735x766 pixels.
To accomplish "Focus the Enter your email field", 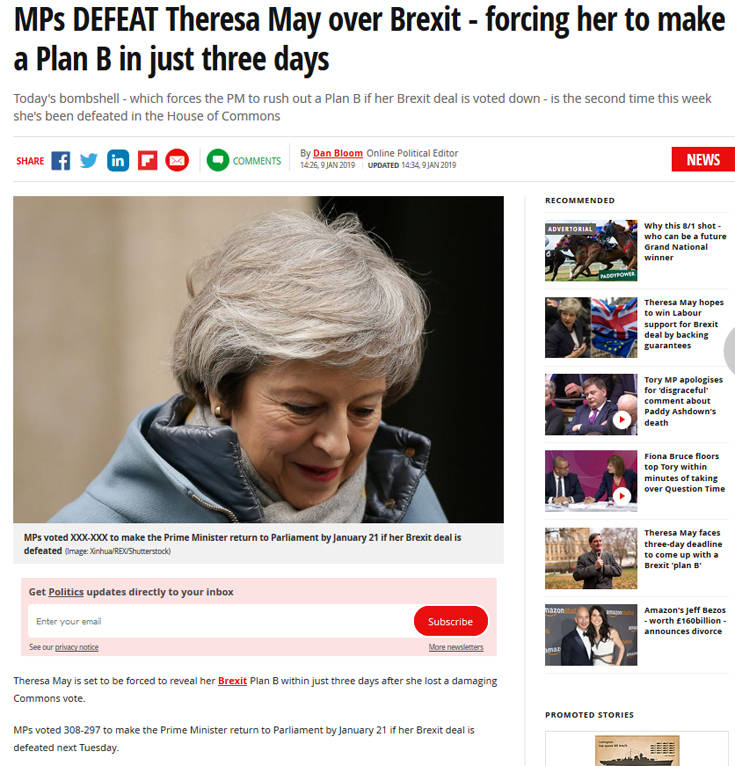I will [x=221, y=621].
